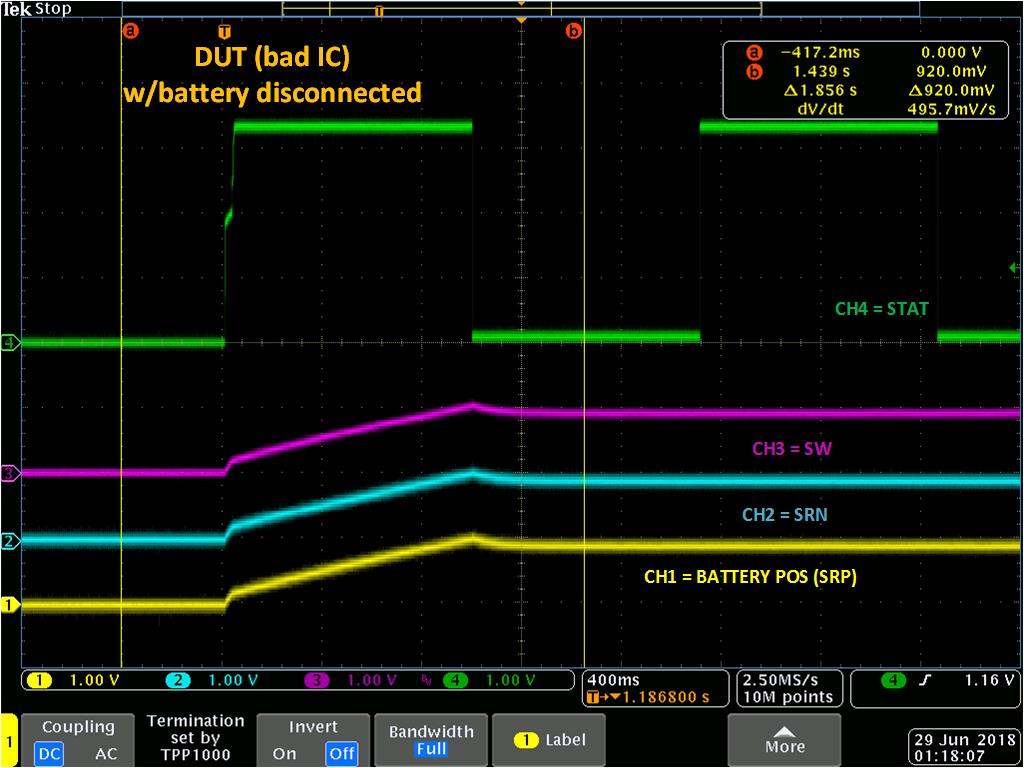Click channel 1 ground reference marker
1024x768 pixels.
9,605
